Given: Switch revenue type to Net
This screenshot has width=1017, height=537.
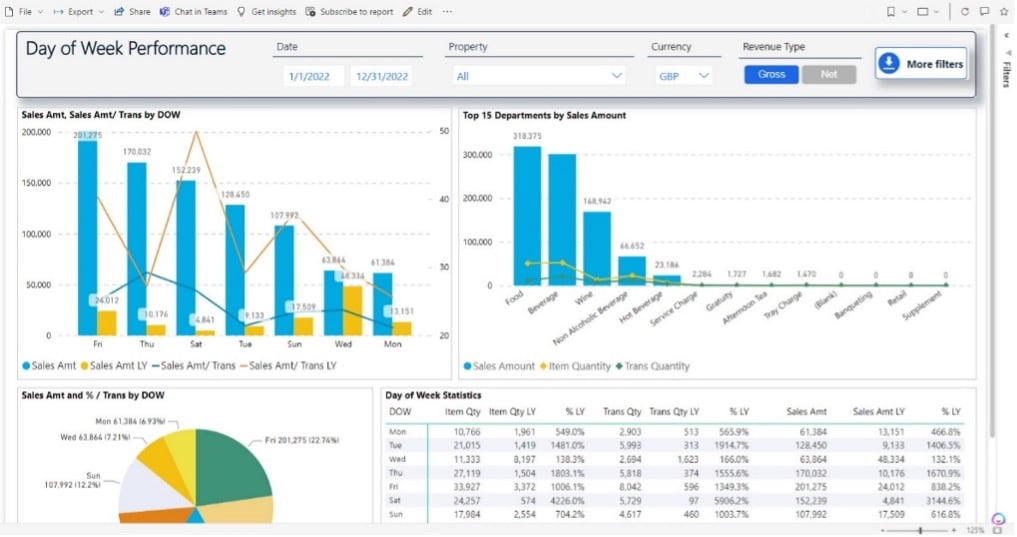Looking at the screenshot, I should pos(829,75).
